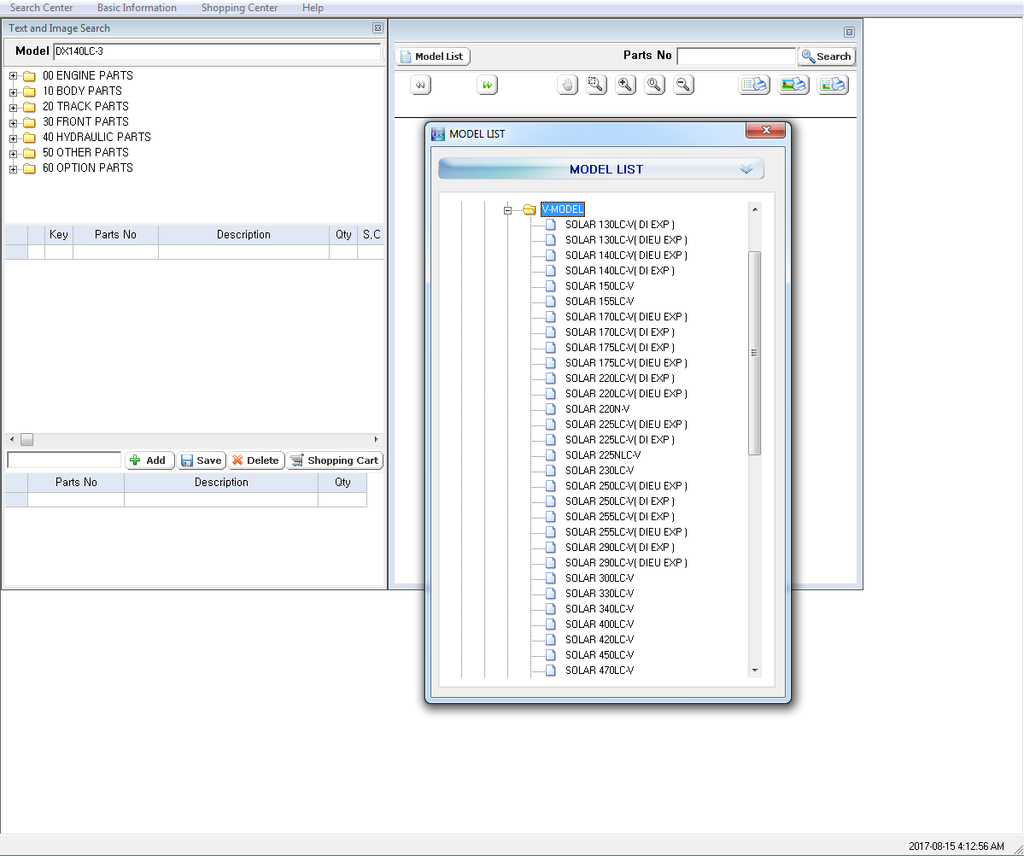Click the parts table scroll left arrow
1024x856 pixels.
[x=12, y=439]
